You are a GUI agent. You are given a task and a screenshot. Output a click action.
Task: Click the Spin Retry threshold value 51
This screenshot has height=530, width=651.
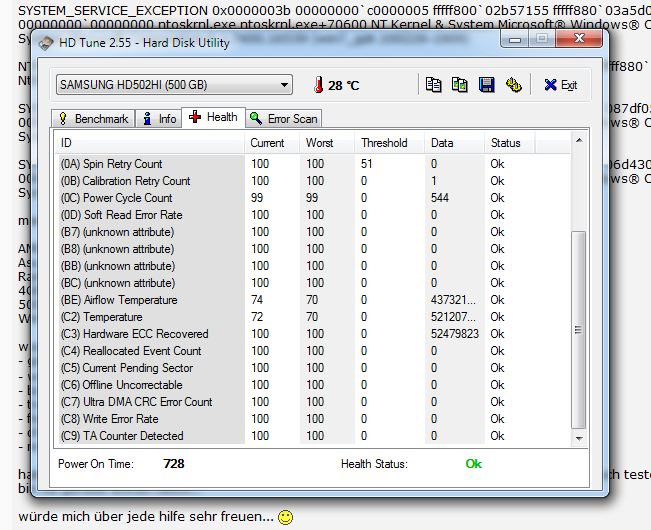367,164
